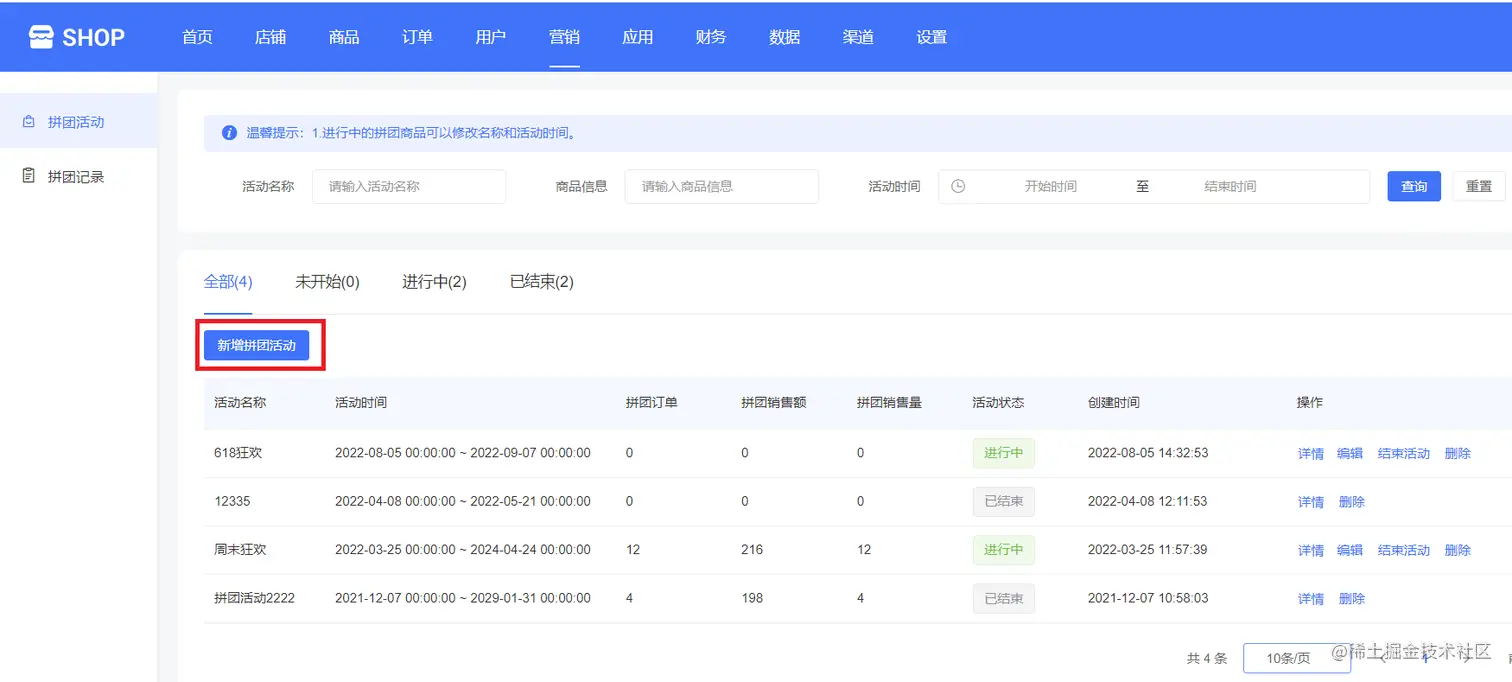Switch to the 已结束(2) tab

[542, 282]
